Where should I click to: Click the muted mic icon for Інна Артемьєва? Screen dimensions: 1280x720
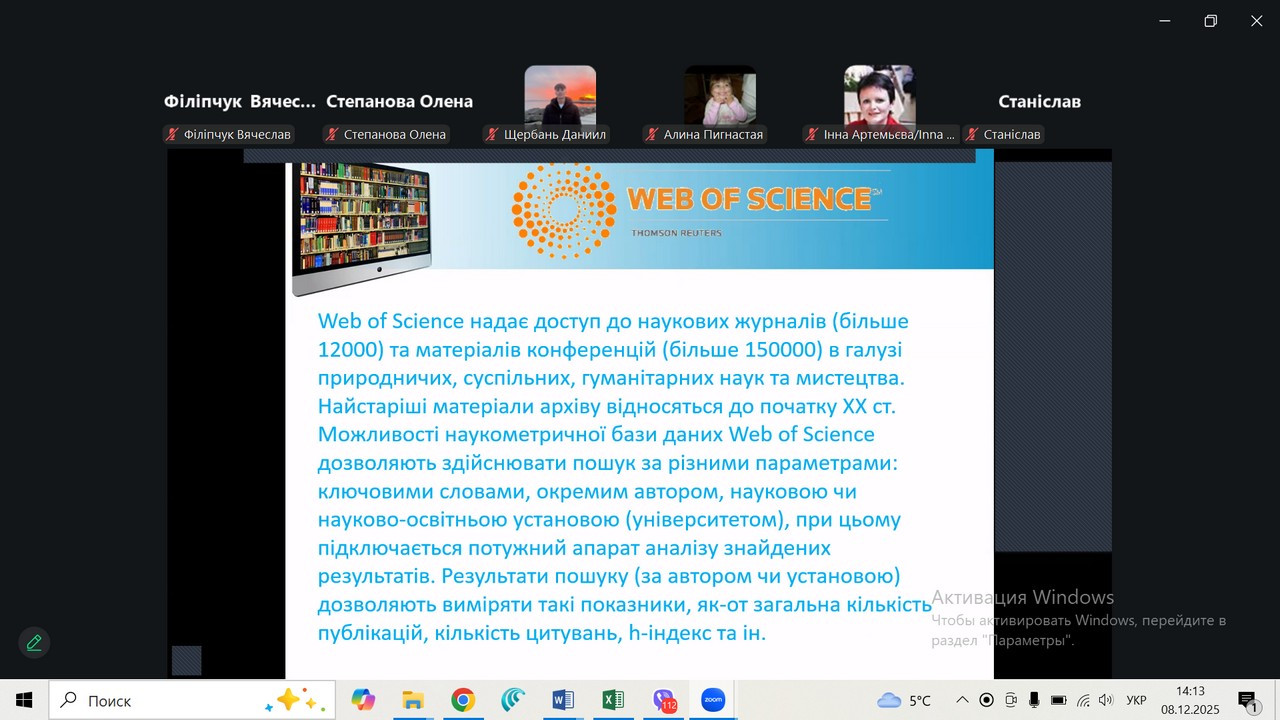(812, 134)
